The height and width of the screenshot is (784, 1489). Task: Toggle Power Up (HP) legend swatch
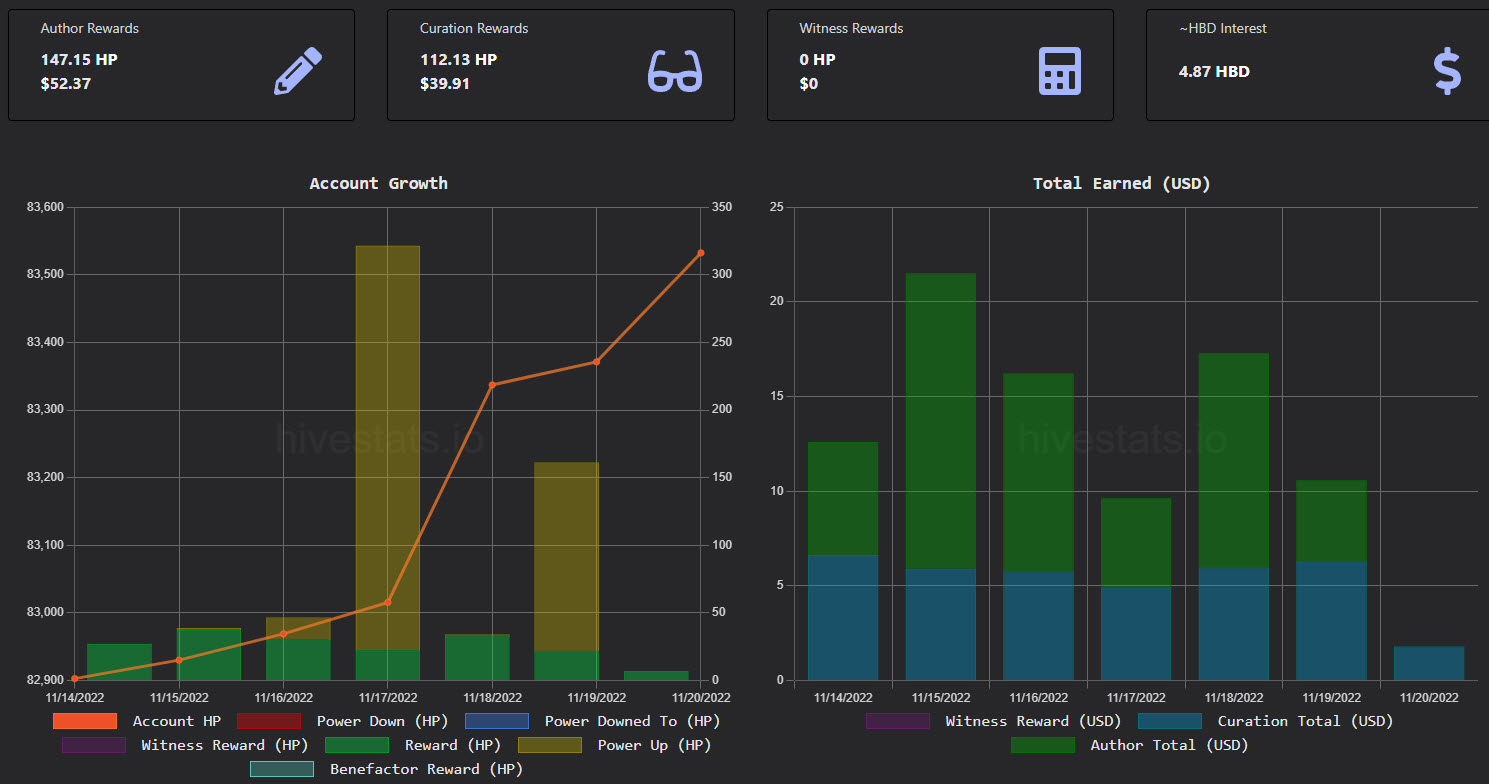[550, 745]
